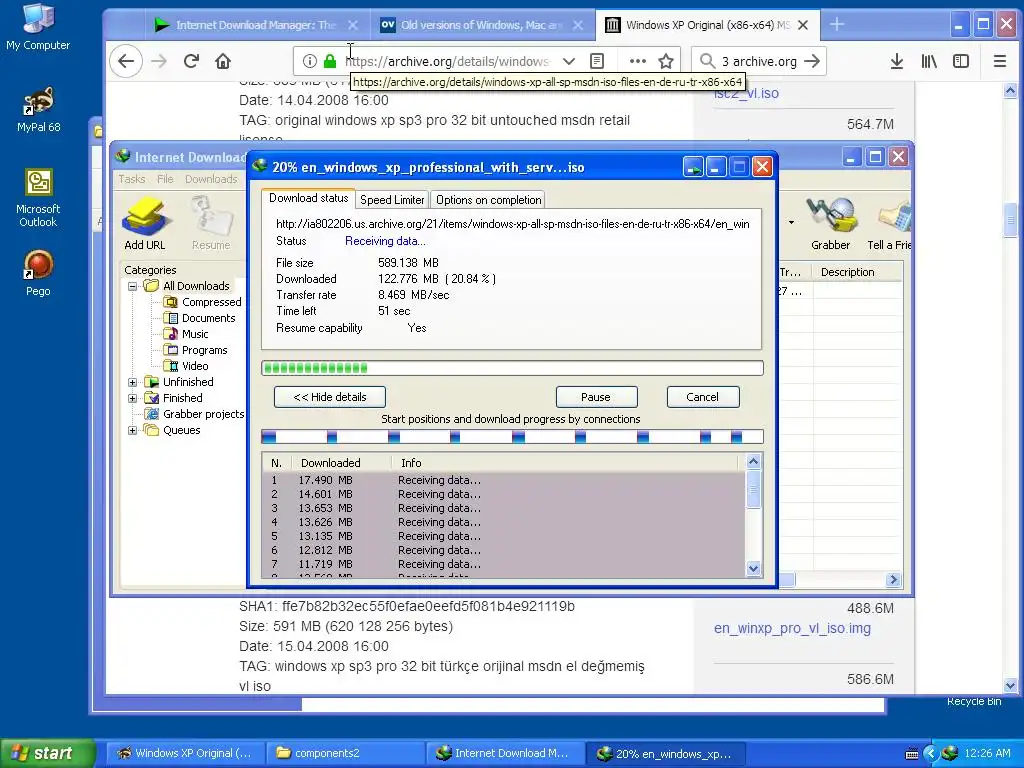This screenshot has width=1024, height=768.
Task: Open page actions three-dots menu
Action: tap(637, 61)
